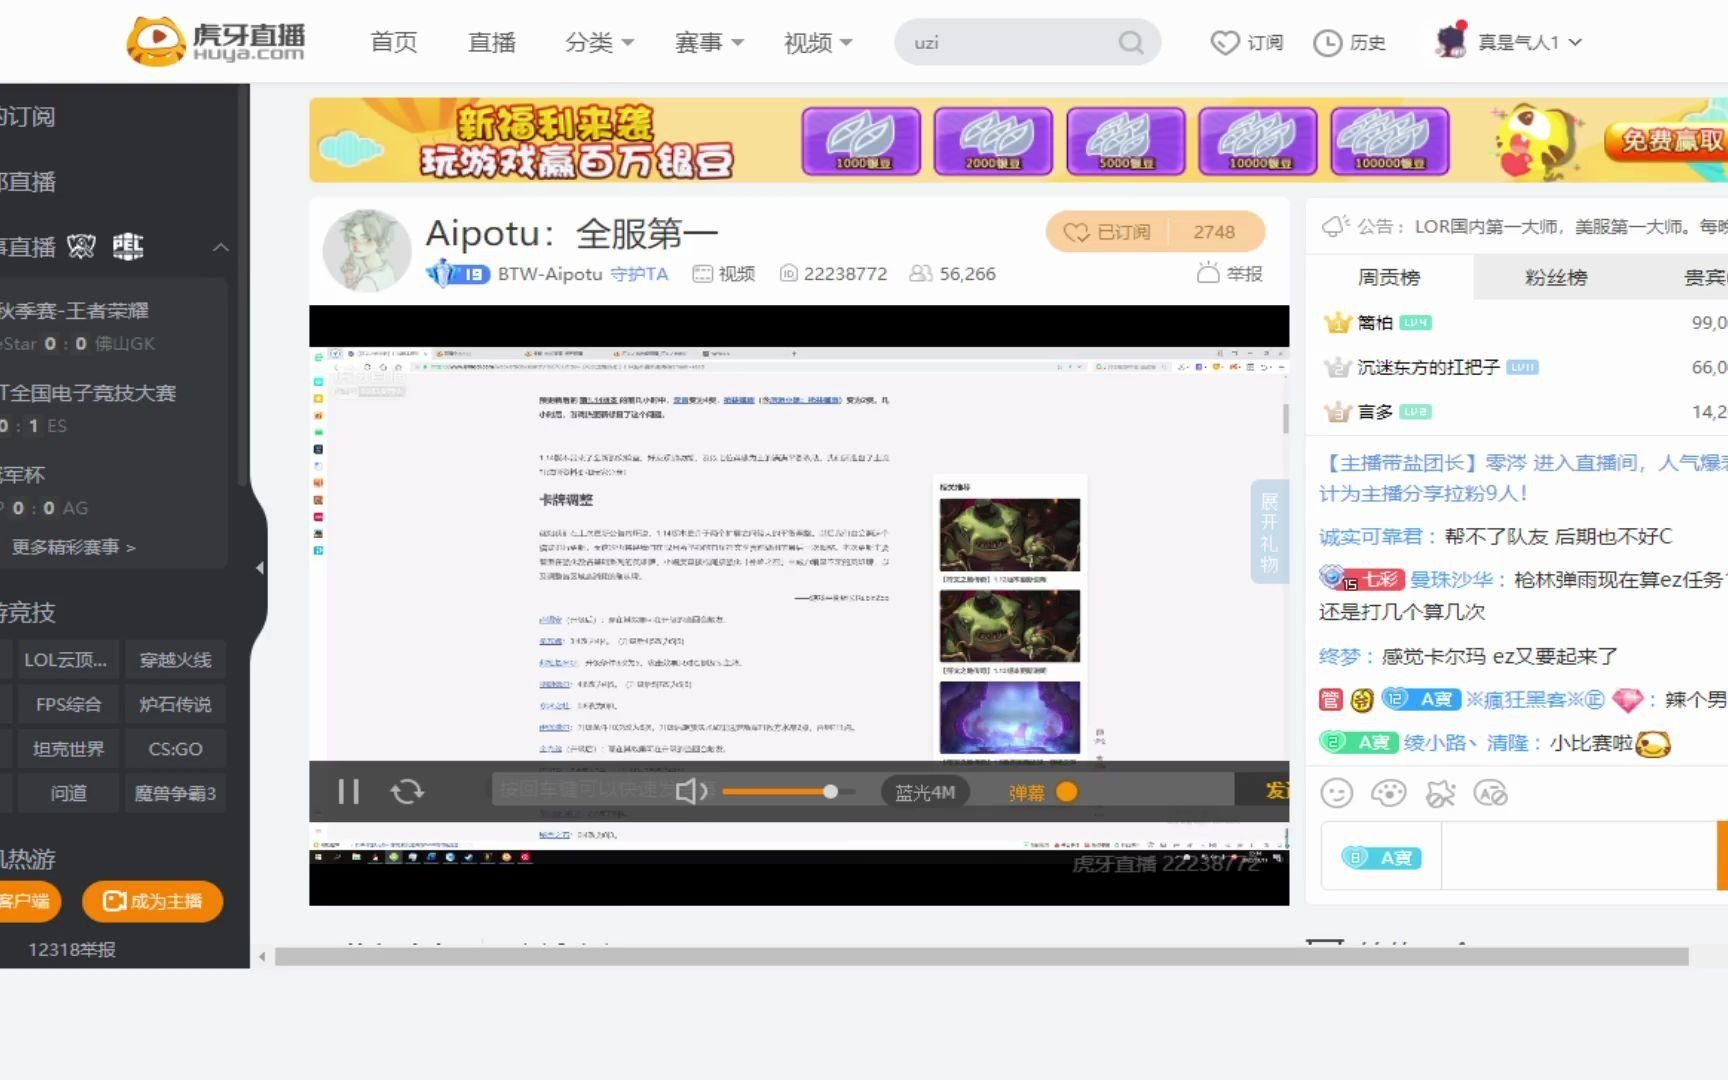This screenshot has width=1728, height=1080.
Task: Open the 问道 category
Action: point(67,793)
